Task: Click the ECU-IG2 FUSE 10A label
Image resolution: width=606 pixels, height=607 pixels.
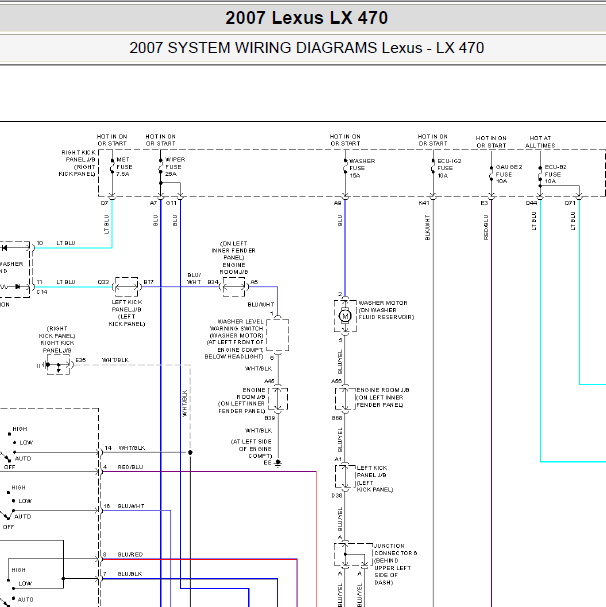Action: 449,168
